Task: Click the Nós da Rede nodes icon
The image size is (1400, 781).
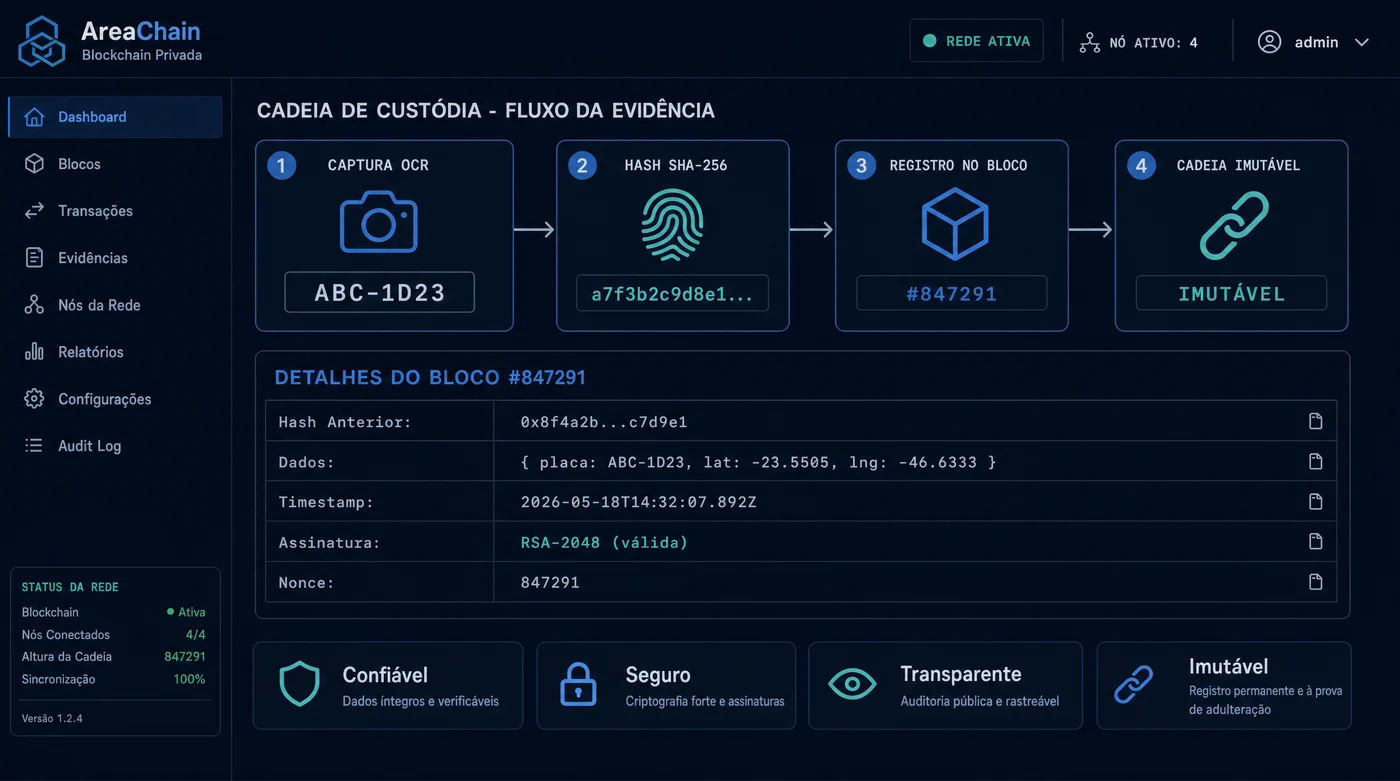Action: [x=34, y=305]
